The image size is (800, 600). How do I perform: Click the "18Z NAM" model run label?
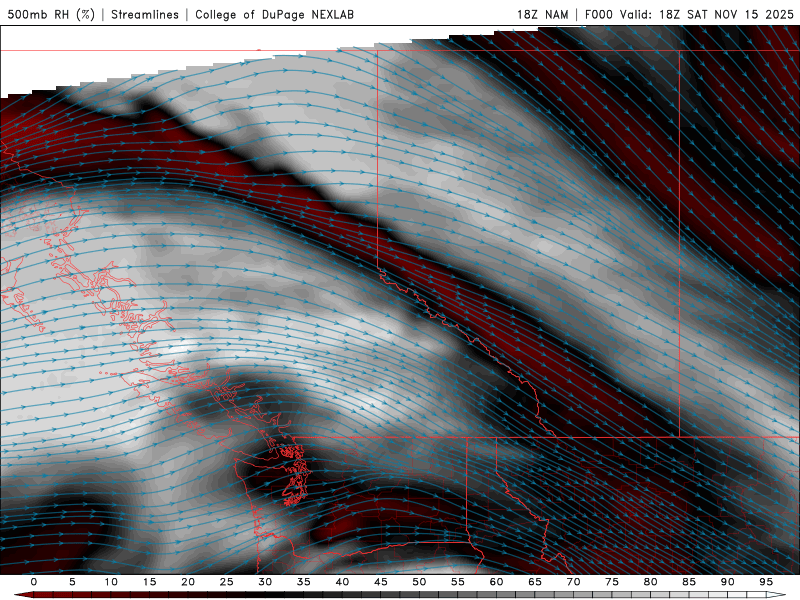click(543, 14)
